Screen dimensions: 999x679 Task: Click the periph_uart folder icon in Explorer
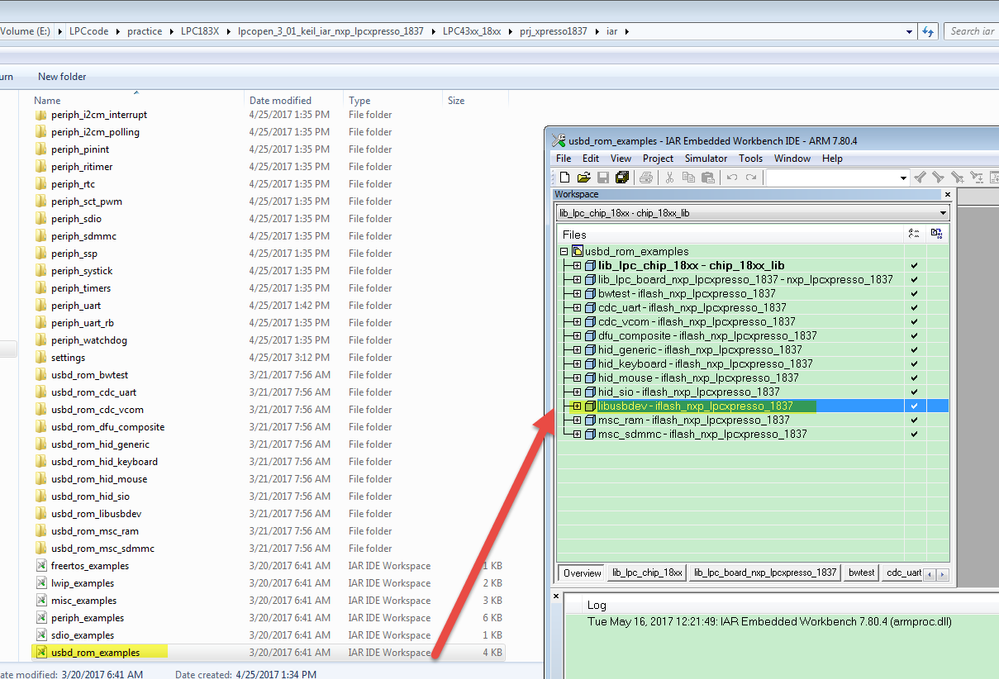pos(41,305)
